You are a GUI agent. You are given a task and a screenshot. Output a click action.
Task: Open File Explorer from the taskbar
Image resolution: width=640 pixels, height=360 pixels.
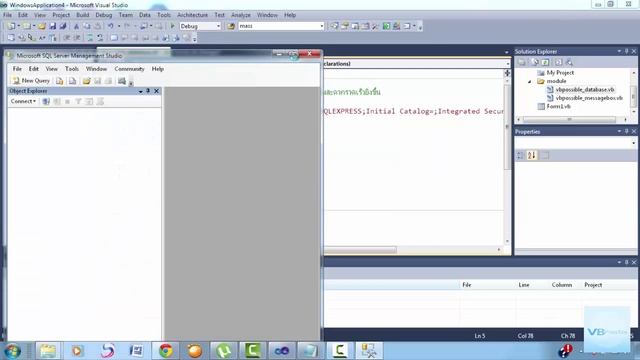48,351
